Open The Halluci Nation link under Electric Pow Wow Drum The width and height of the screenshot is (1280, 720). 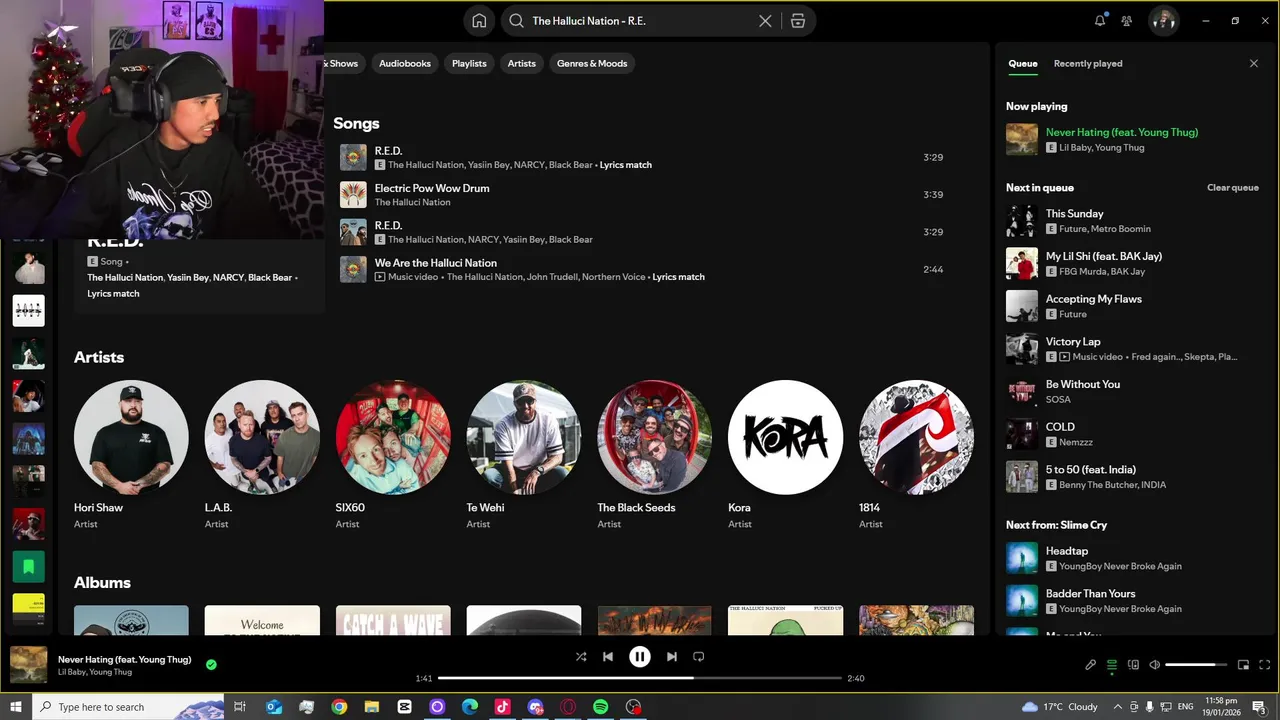click(412, 202)
